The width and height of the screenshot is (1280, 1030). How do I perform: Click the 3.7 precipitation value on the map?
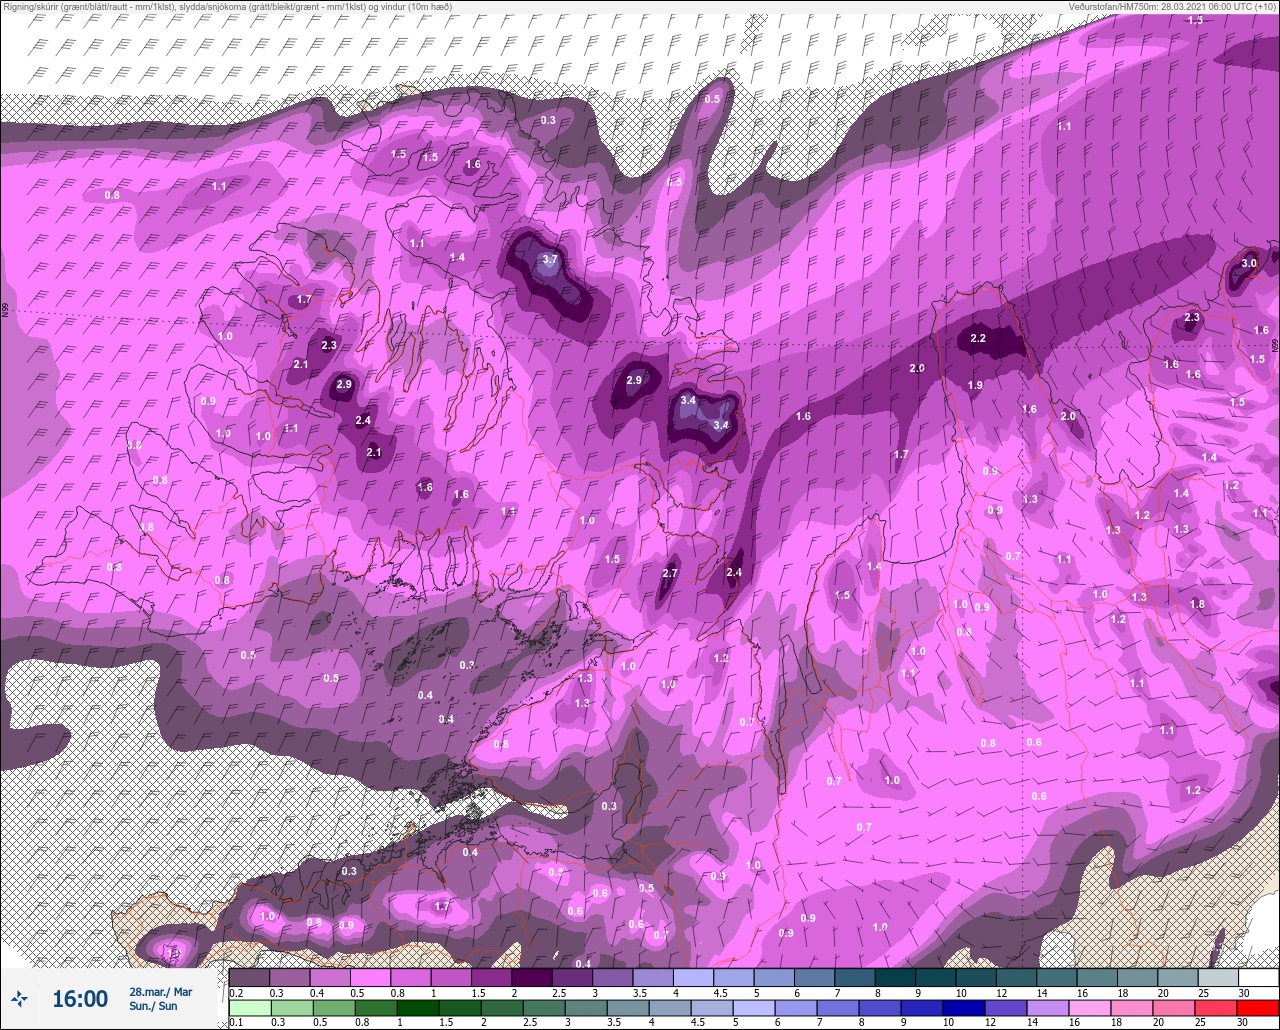coord(549,260)
